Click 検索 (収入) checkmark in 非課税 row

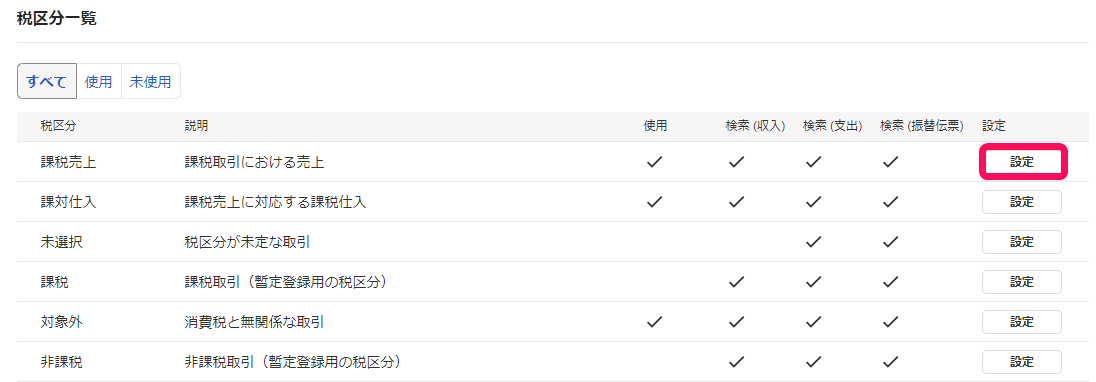[737, 362]
